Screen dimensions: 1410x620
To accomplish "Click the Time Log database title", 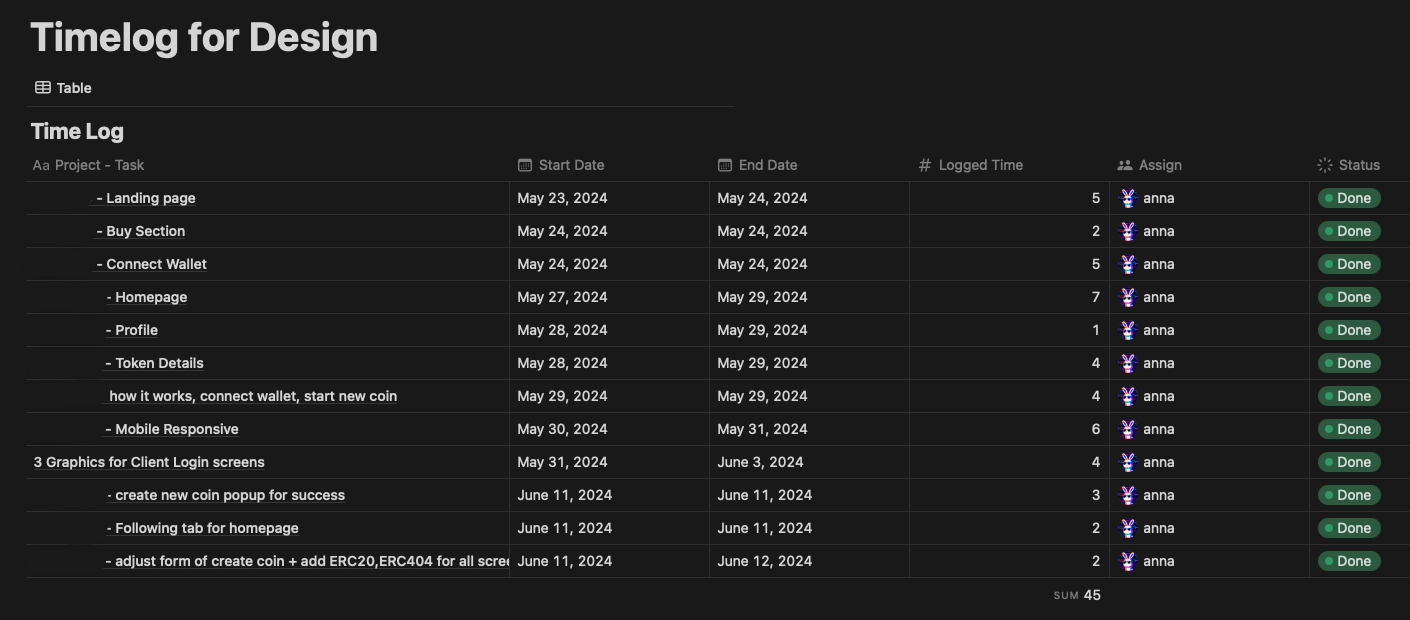I will point(77,131).
